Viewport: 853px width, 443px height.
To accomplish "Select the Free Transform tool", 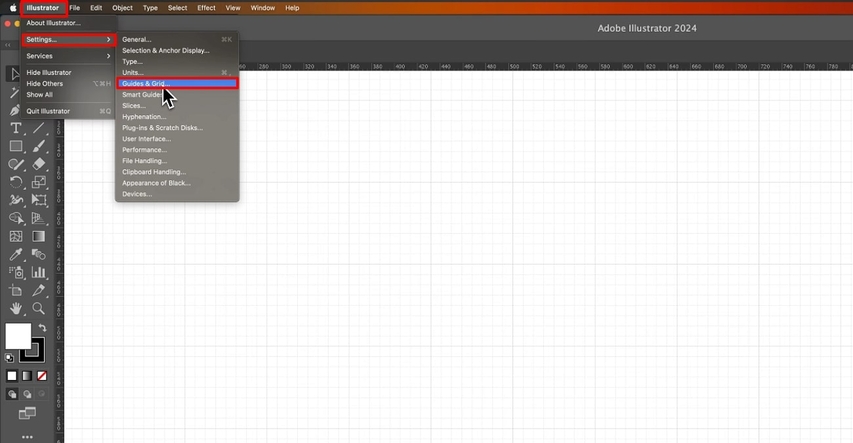I will click(x=39, y=200).
